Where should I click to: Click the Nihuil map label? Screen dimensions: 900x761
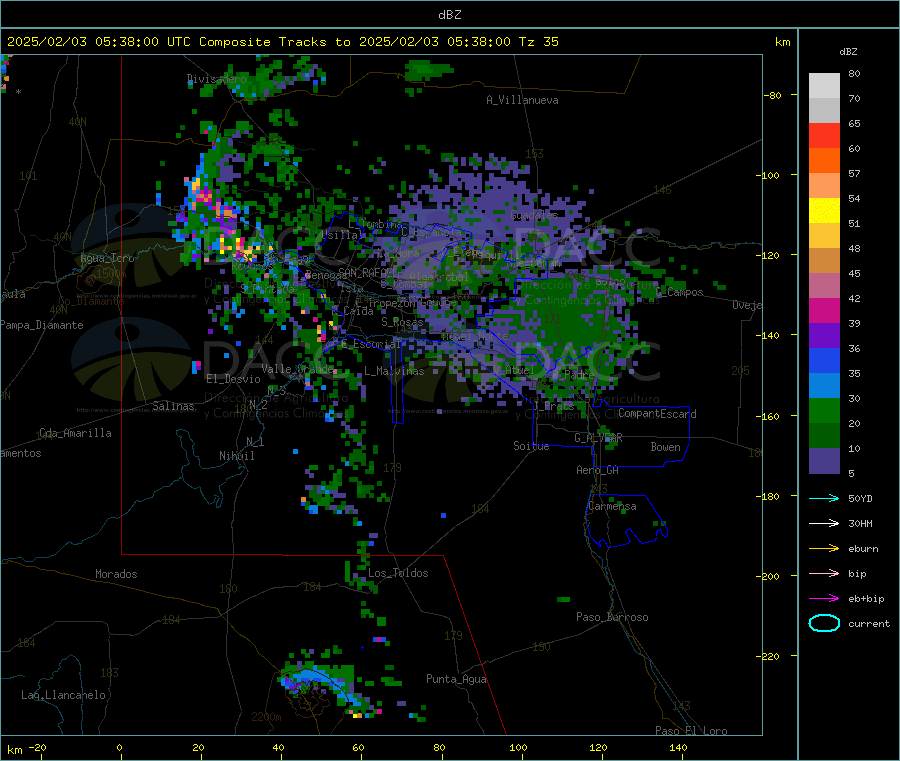click(x=236, y=456)
